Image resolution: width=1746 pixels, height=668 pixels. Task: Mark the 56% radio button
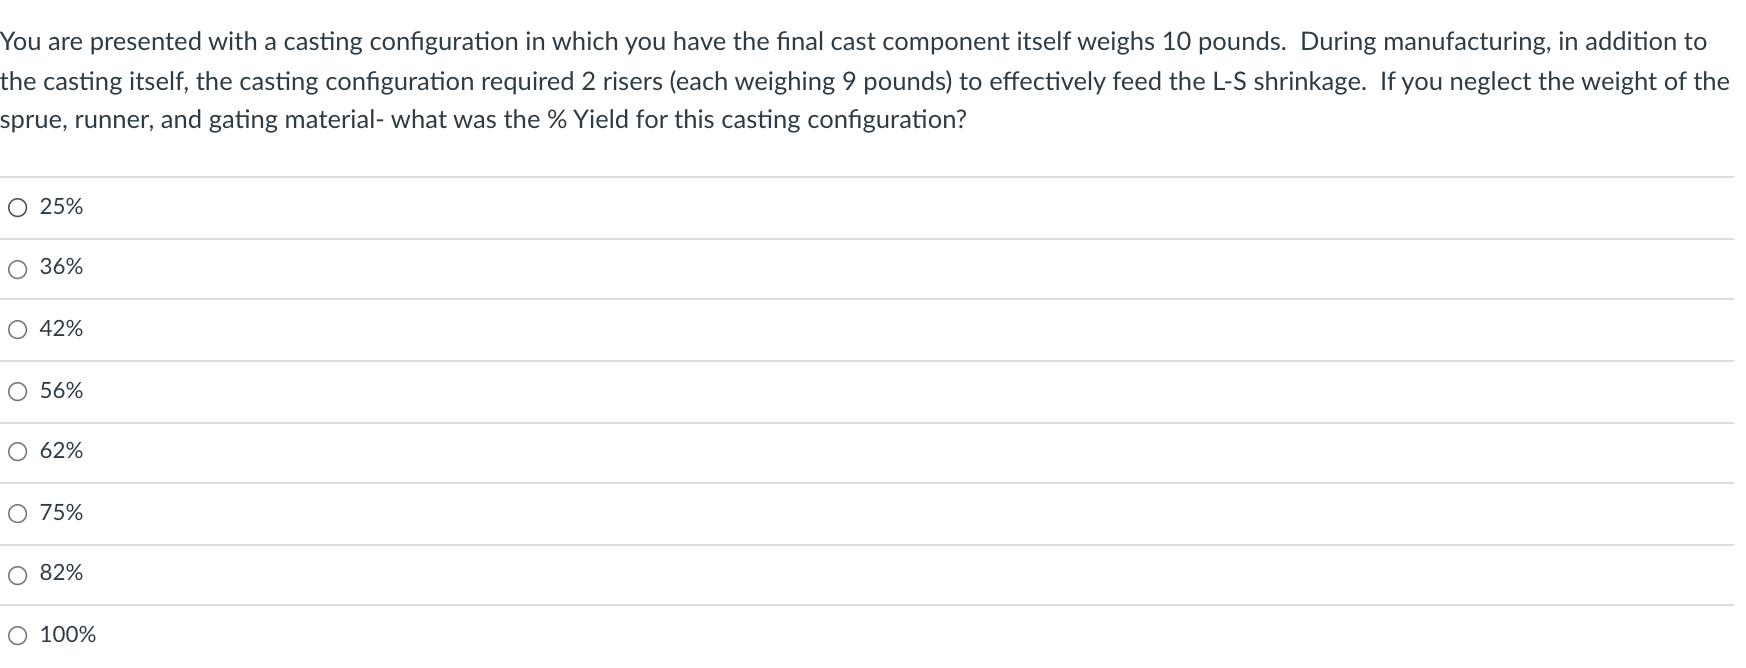[17, 392]
